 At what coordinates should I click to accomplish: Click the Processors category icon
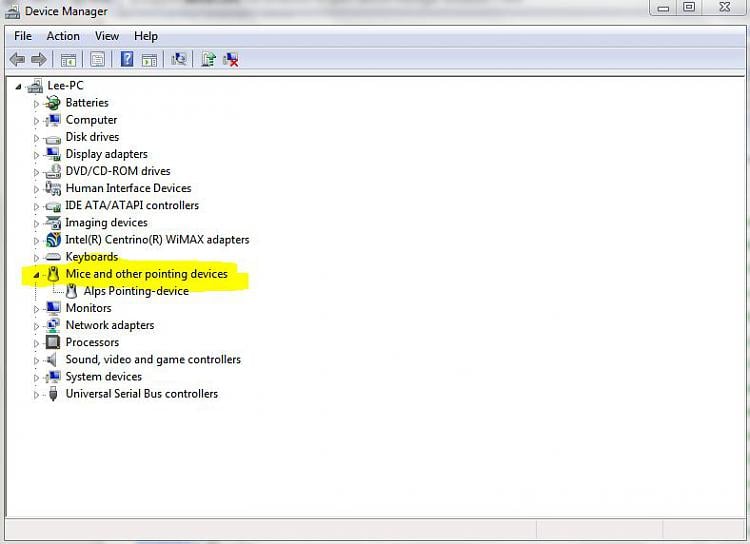pyautogui.click(x=53, y=343)
